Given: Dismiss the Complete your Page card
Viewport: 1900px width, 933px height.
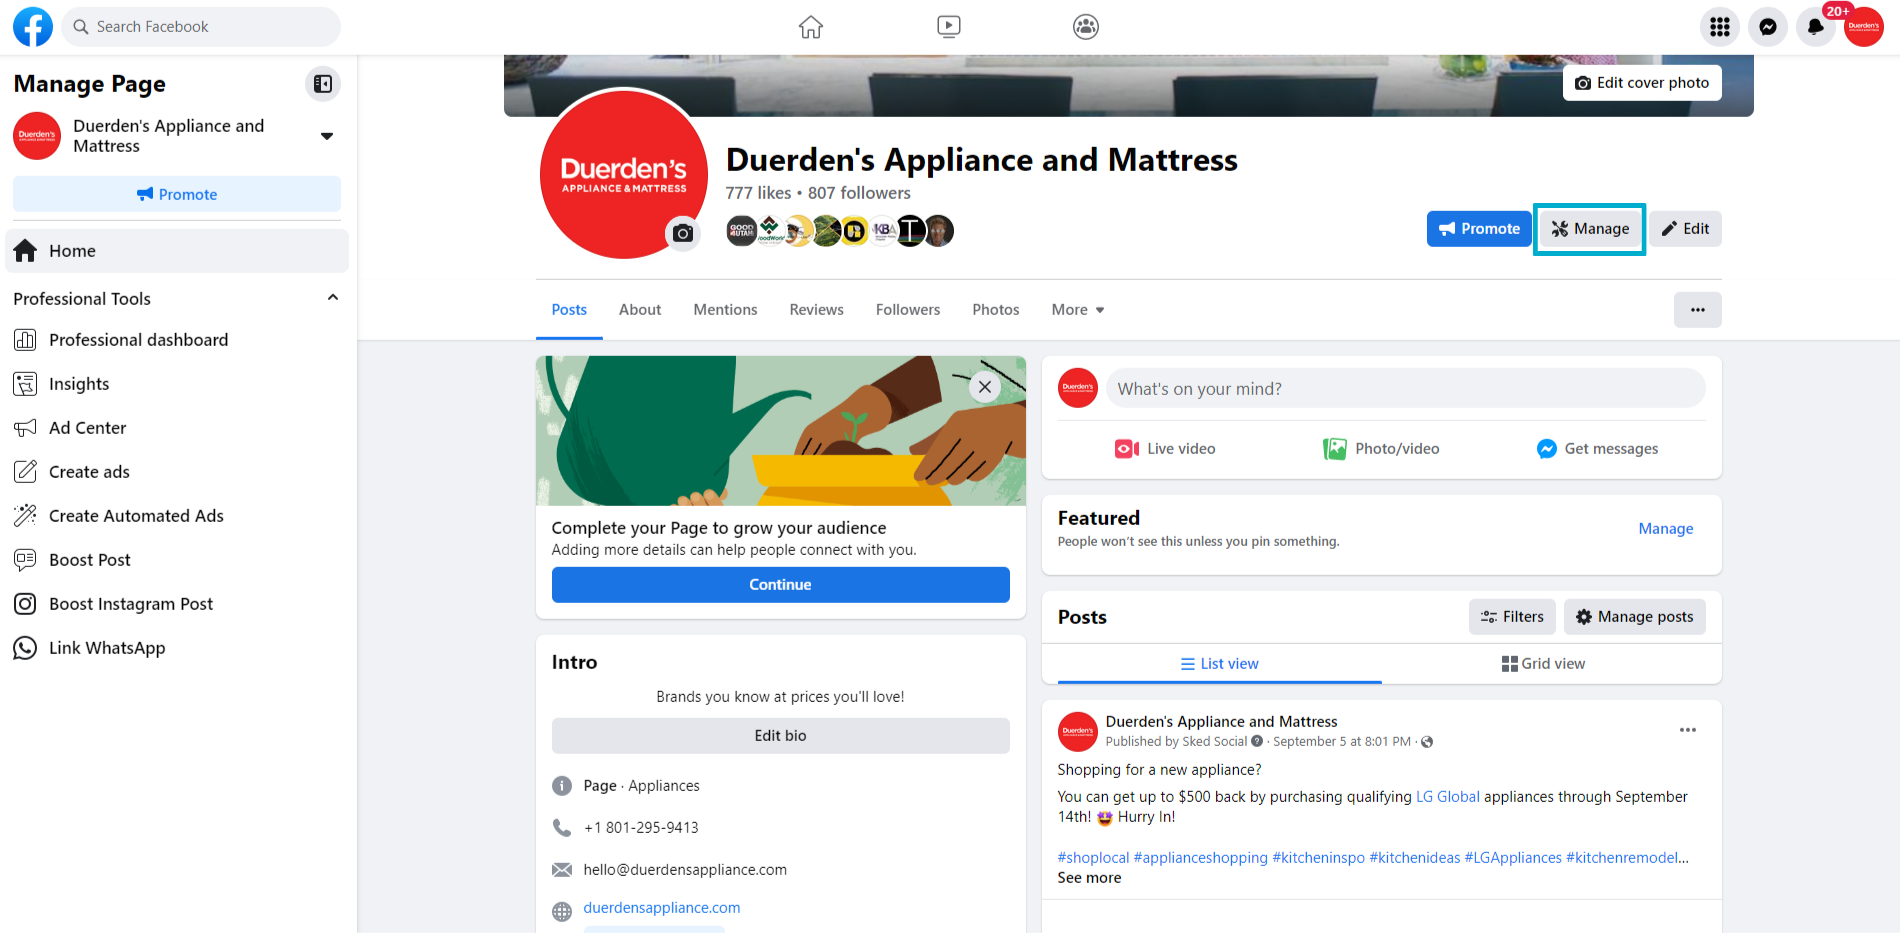Looking at the screenshot, I should pyautogui.click(x=985, y=387).
